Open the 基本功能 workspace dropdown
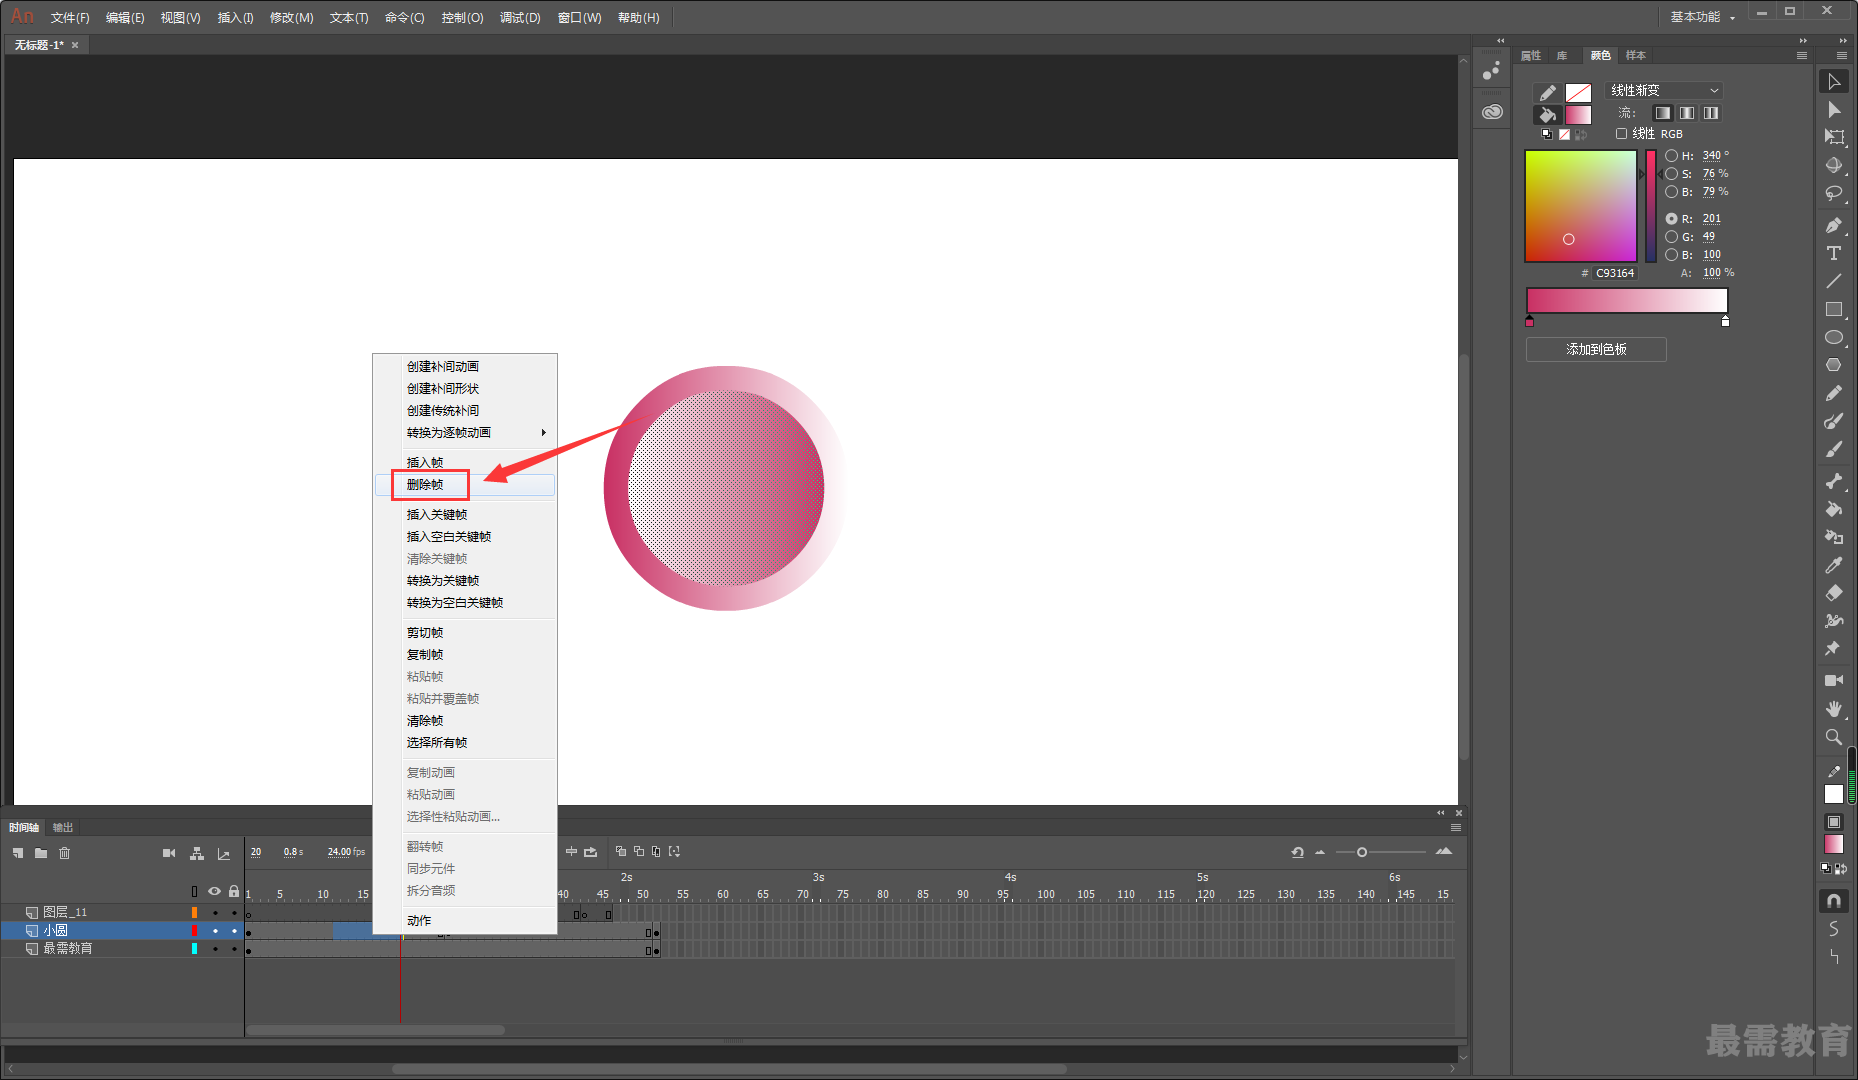This screenshot has width=1858, height=1080. point(1703,17)
